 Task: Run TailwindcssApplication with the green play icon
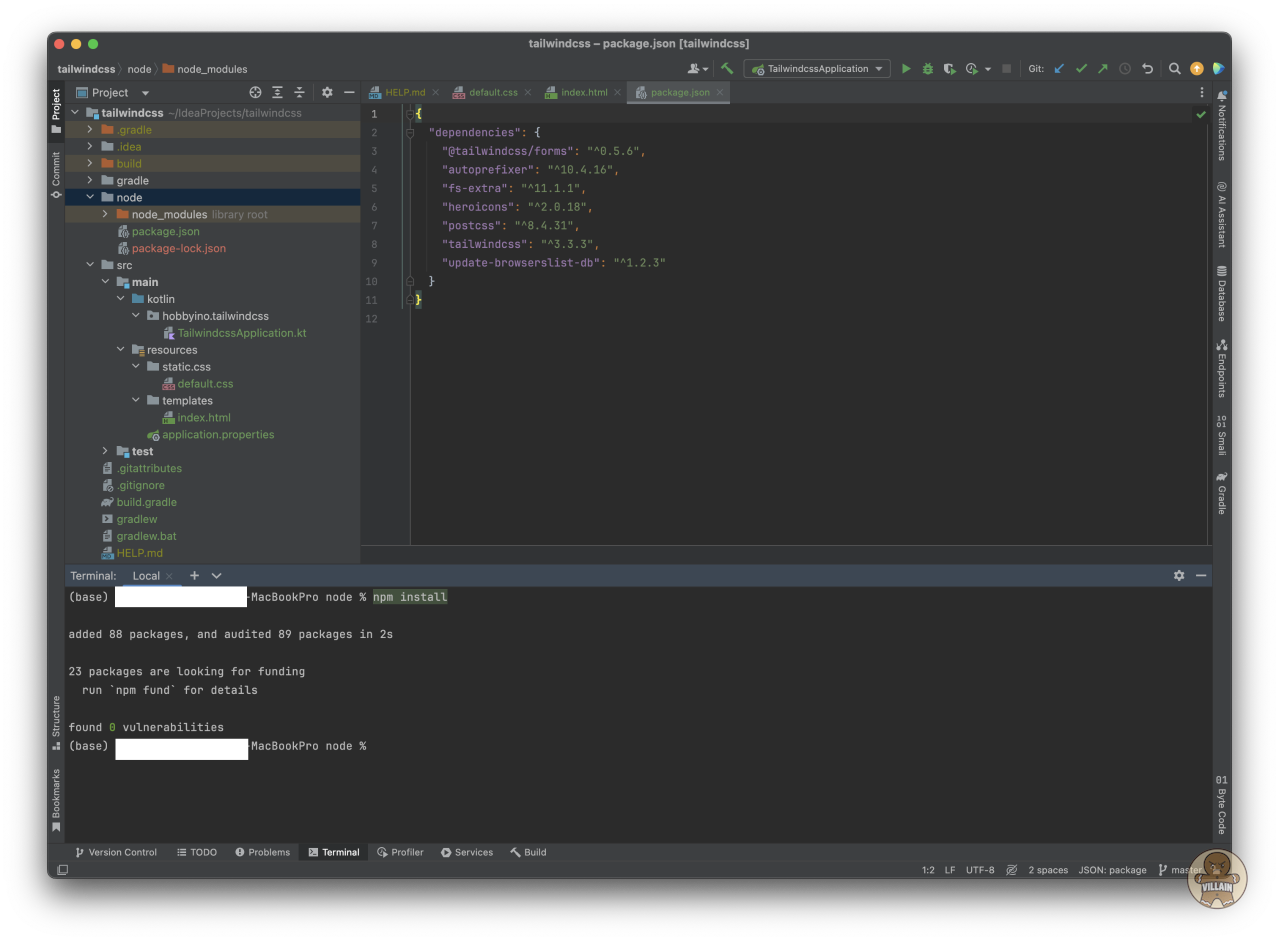tap(906, 69)
